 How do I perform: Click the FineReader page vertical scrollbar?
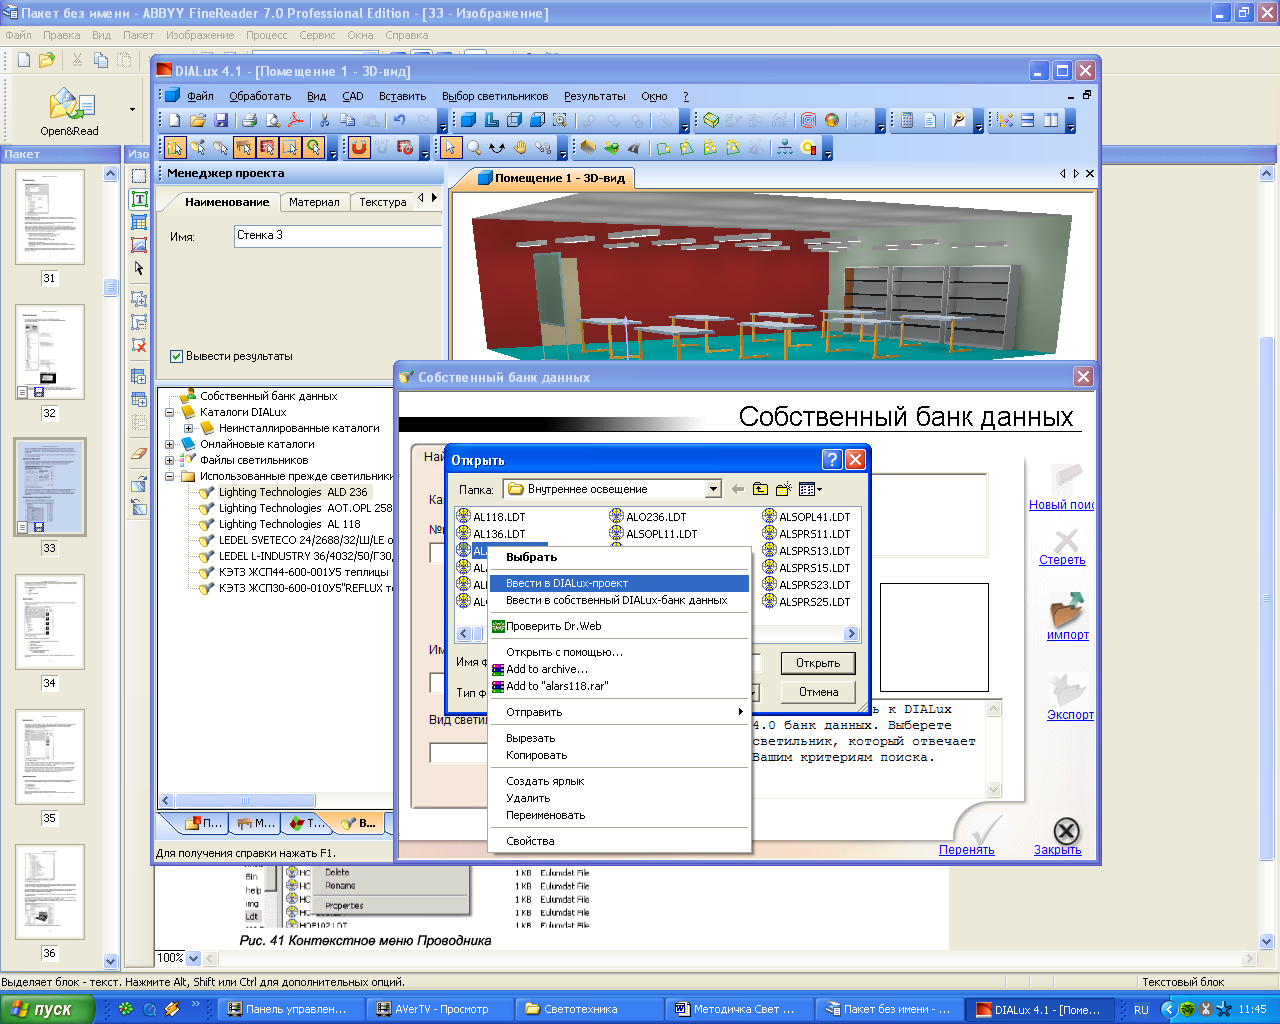coord(1267,557)
